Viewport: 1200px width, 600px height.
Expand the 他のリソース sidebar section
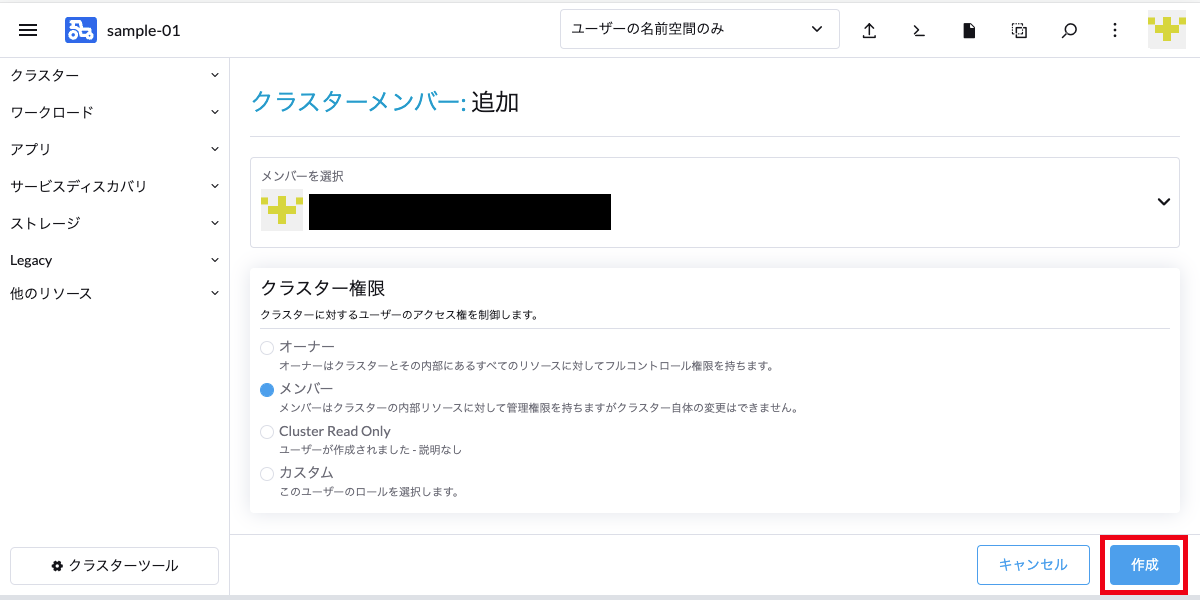tap(115, 293)
